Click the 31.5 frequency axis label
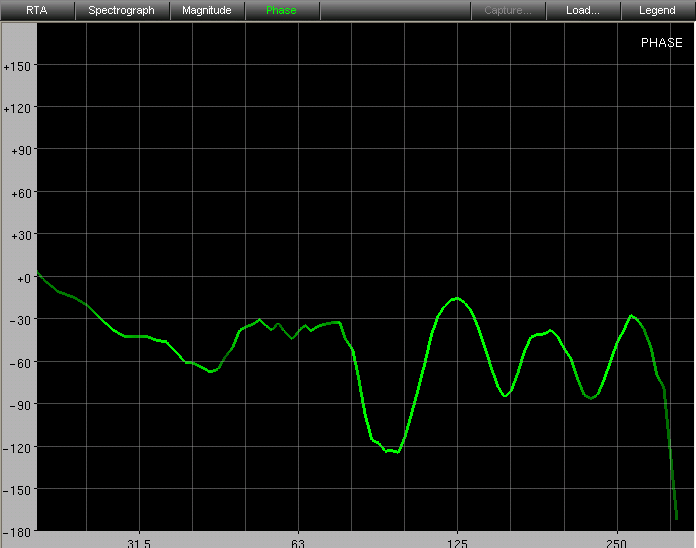 tap(139, 543)
